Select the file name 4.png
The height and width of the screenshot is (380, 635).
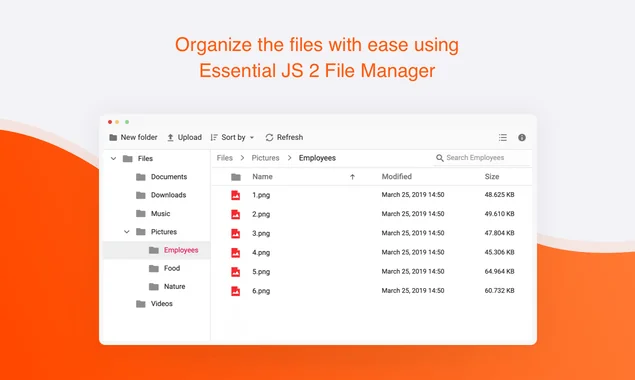[261, 252]
